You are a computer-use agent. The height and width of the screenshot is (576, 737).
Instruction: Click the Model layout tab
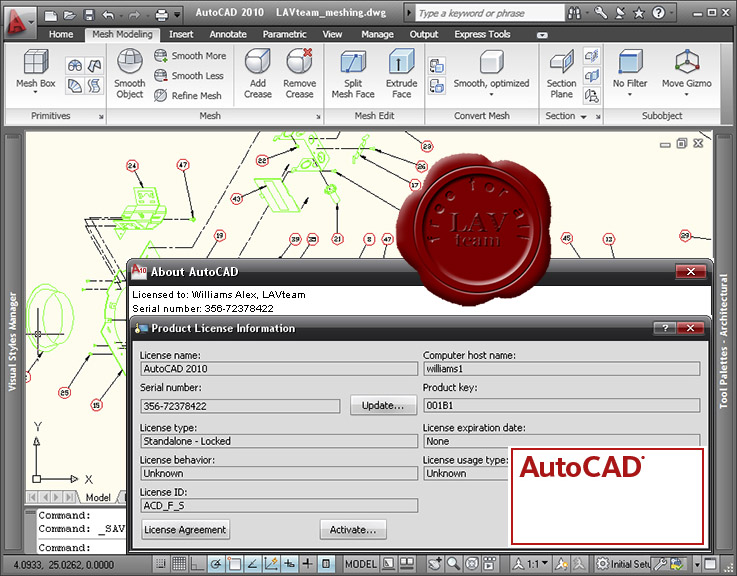point(98,497)
